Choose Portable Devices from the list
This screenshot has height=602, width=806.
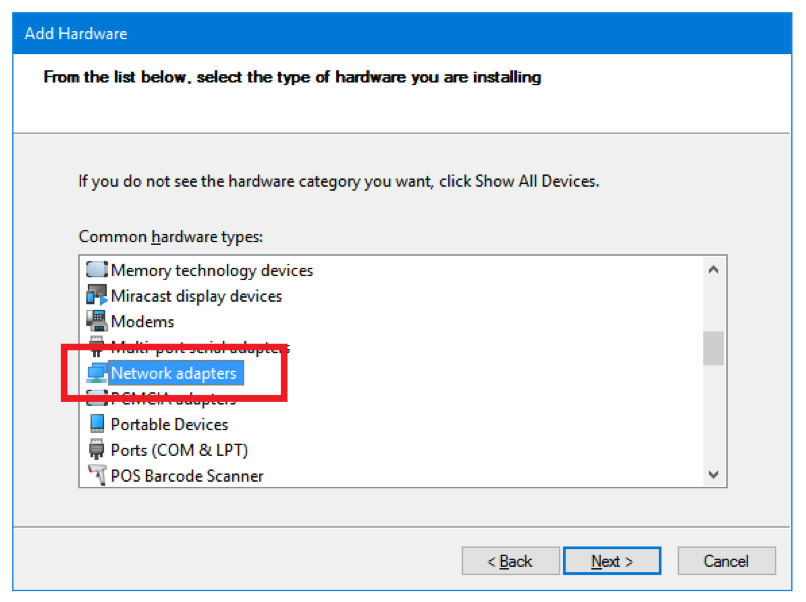coord(169,424)
